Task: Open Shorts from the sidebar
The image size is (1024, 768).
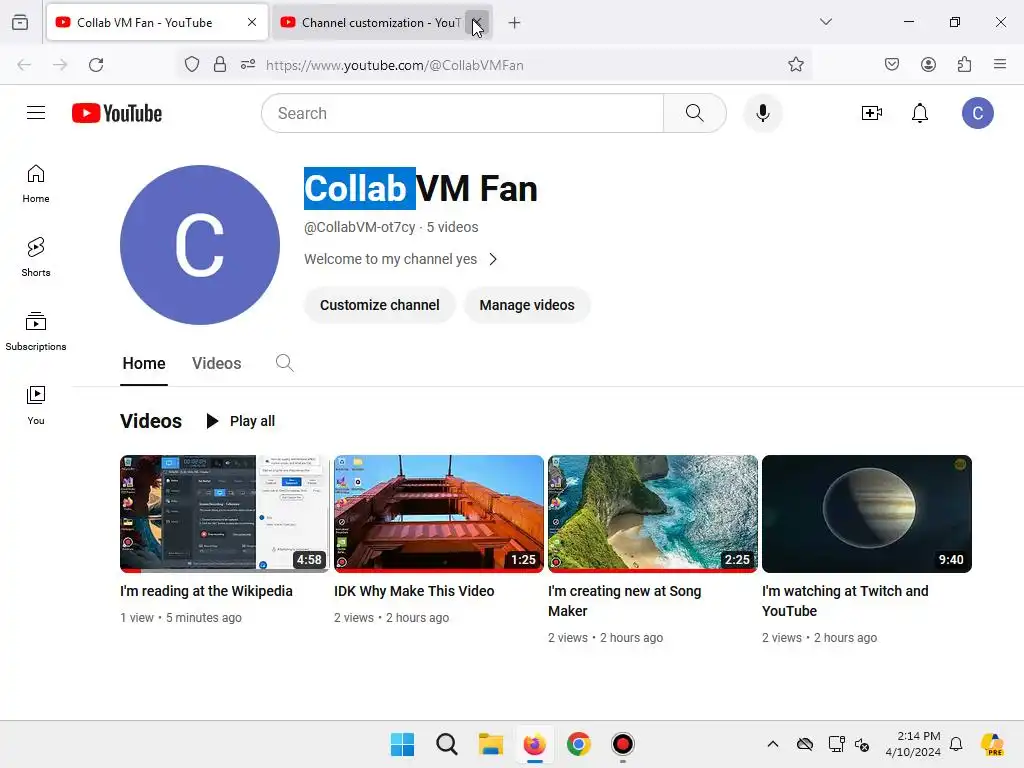Action: 36,257
